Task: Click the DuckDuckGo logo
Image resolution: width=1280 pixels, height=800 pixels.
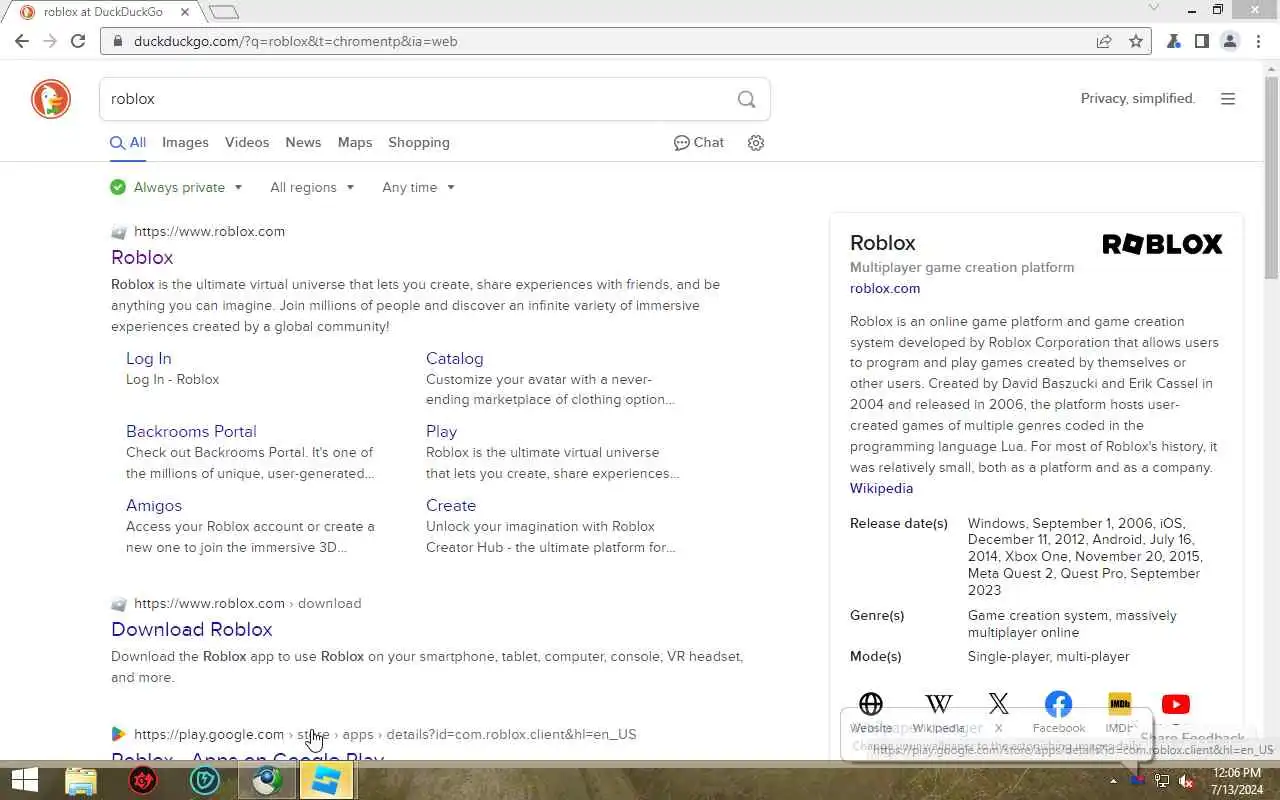Action: (x=51, y=99)
